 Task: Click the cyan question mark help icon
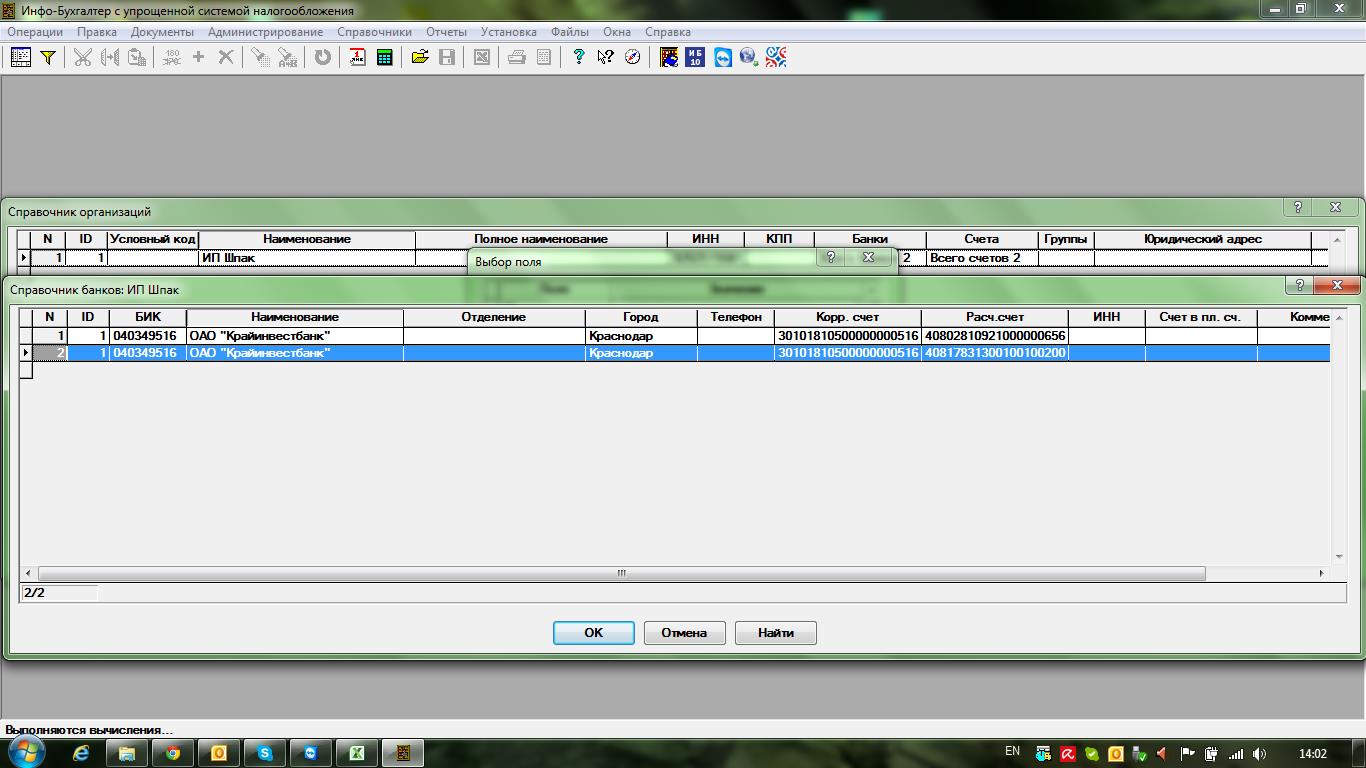point(578,57)
